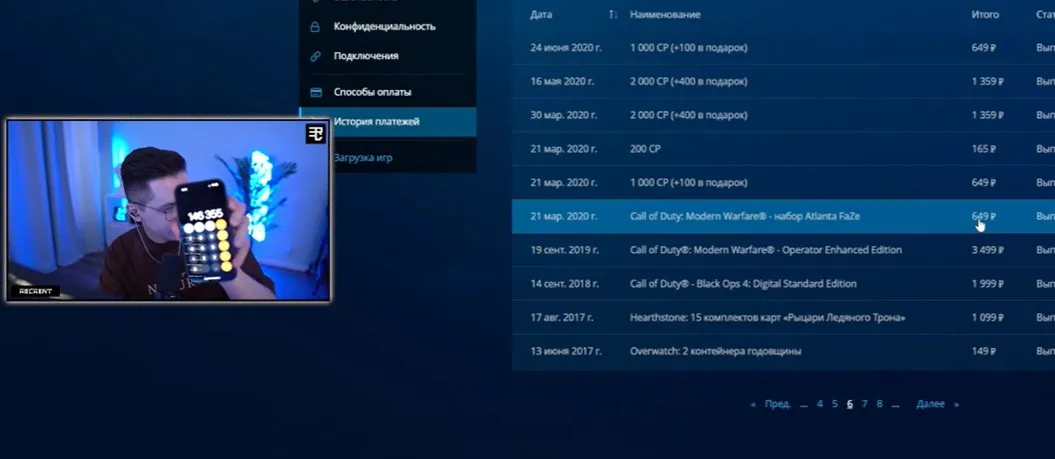Viewport: 1055px width, 459px height.
Task: Click the 165 ₽ total
Action: click(984, 149)
